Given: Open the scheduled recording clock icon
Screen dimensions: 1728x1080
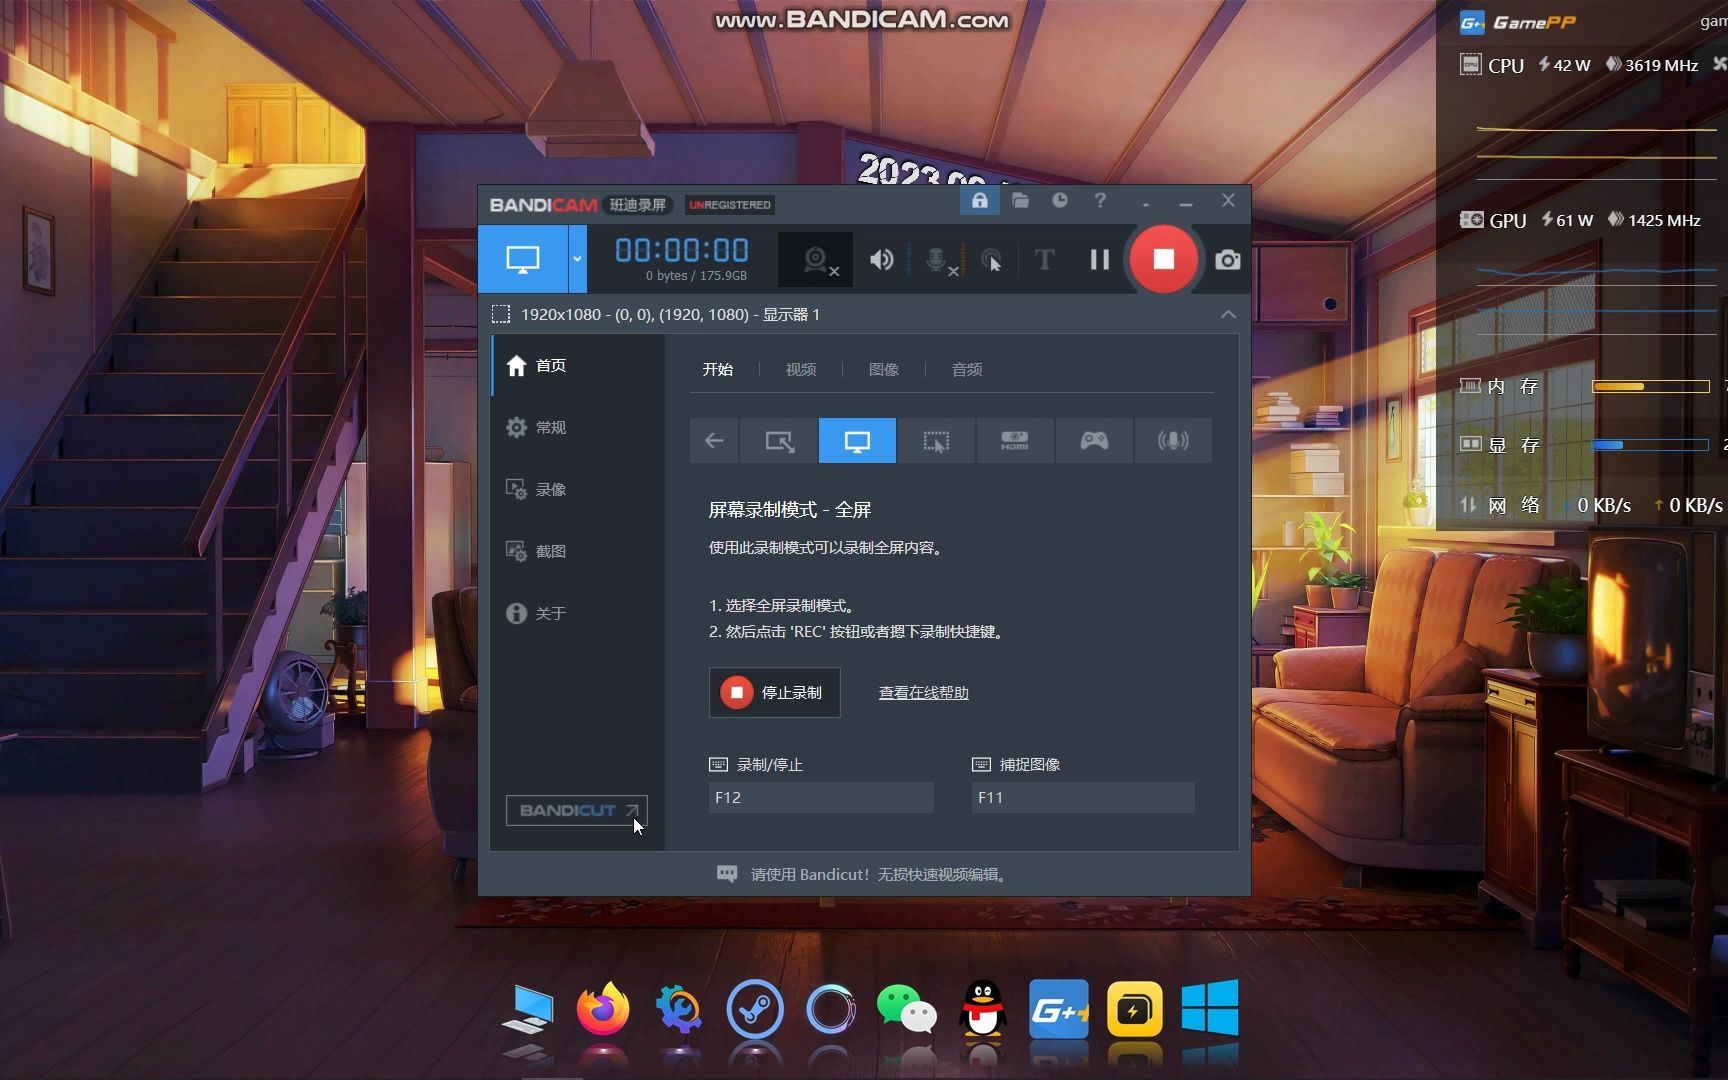Looking at the screenshot, I should pos(1060,201).
